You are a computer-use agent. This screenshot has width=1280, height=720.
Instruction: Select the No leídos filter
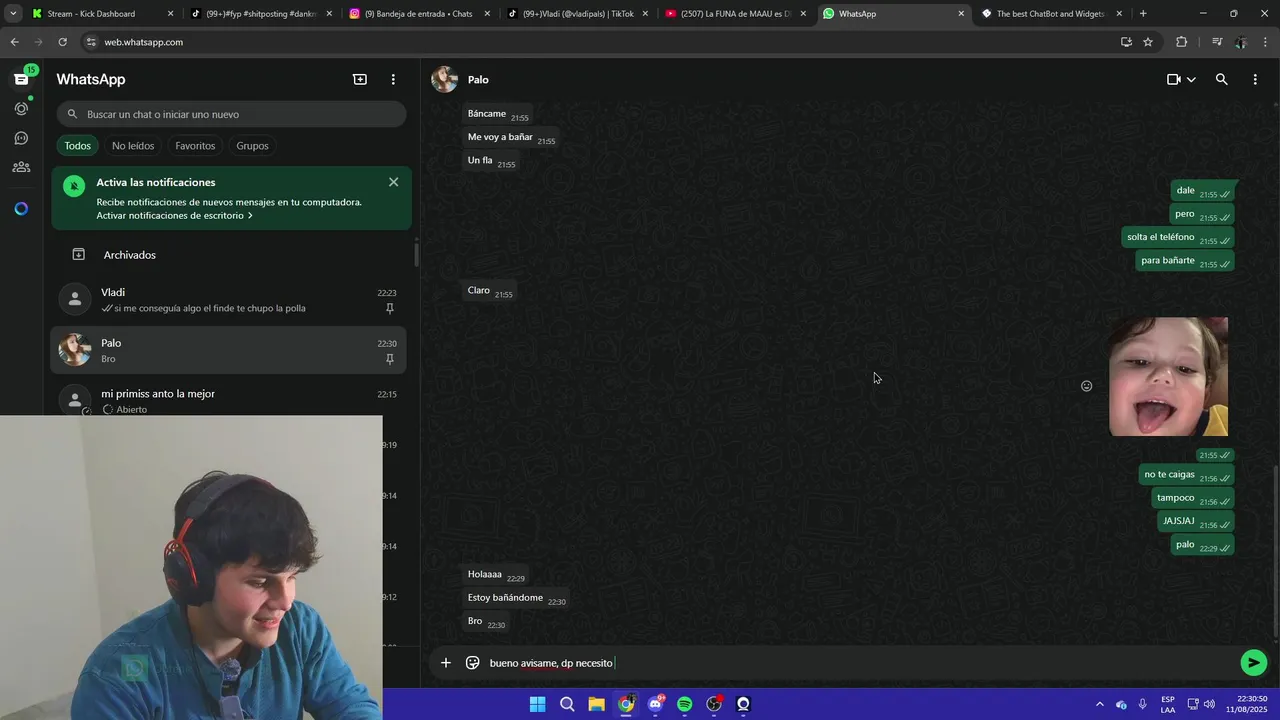(133, 146)
